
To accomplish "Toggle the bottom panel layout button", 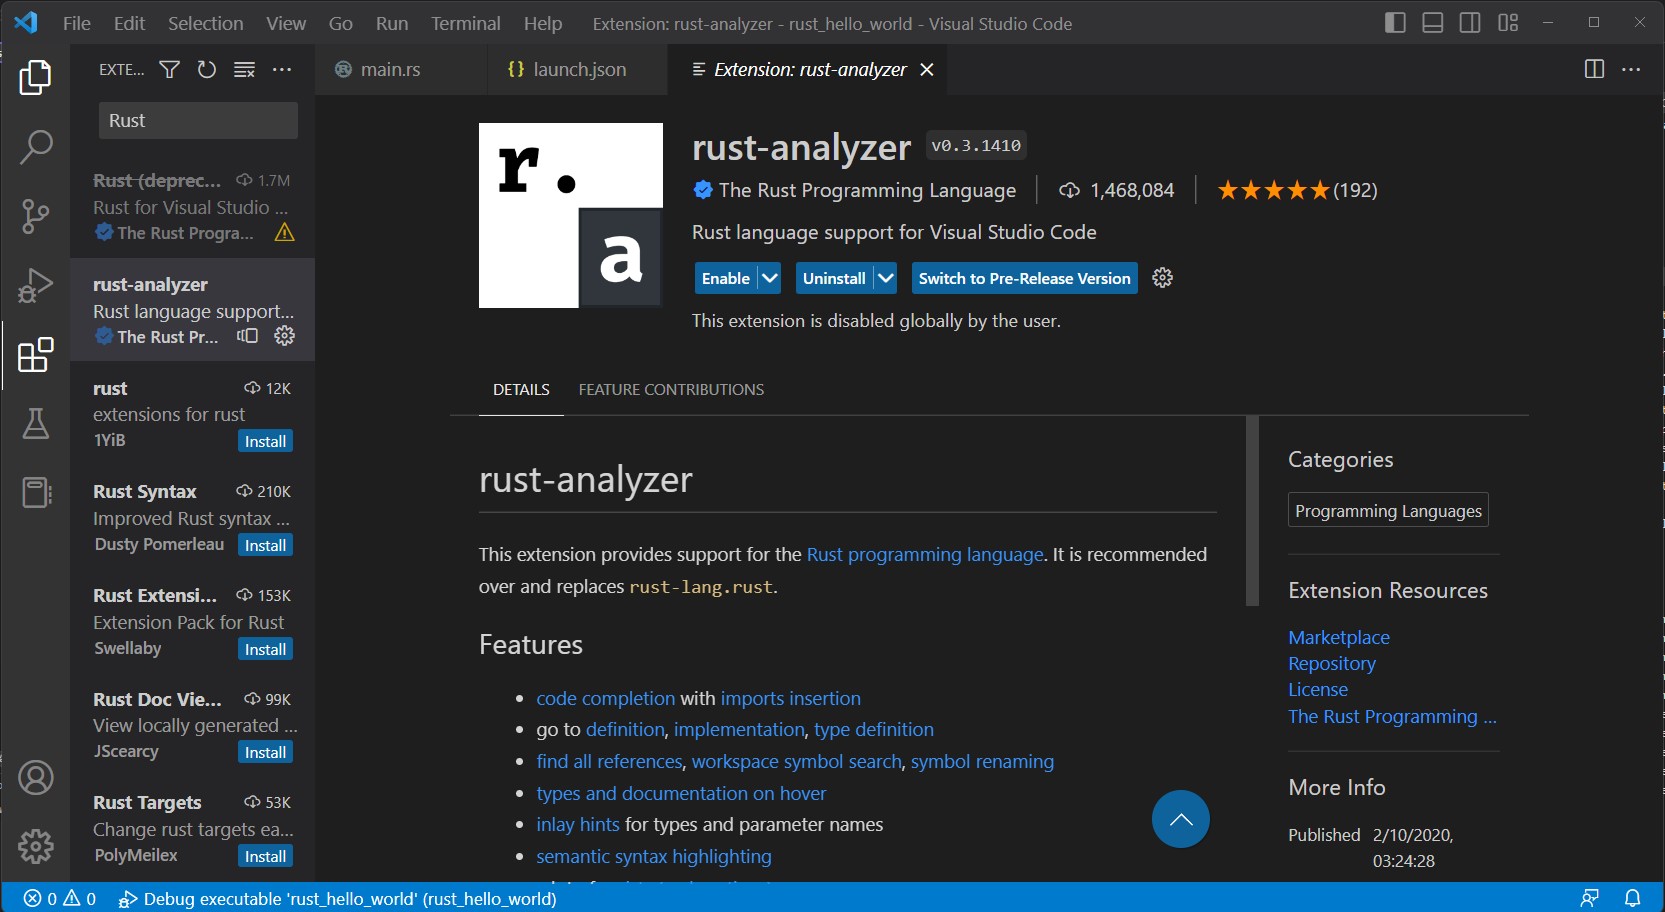I will coord(1432,23).
